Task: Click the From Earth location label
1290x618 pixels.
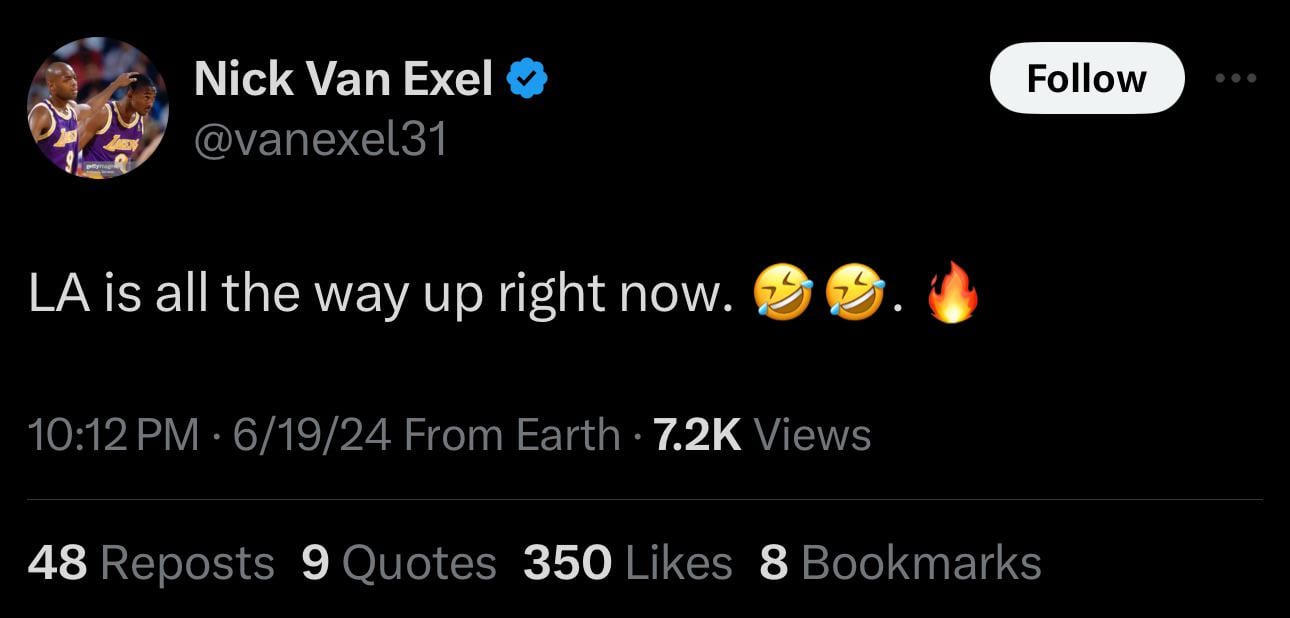Action: [x=514, y=435]
